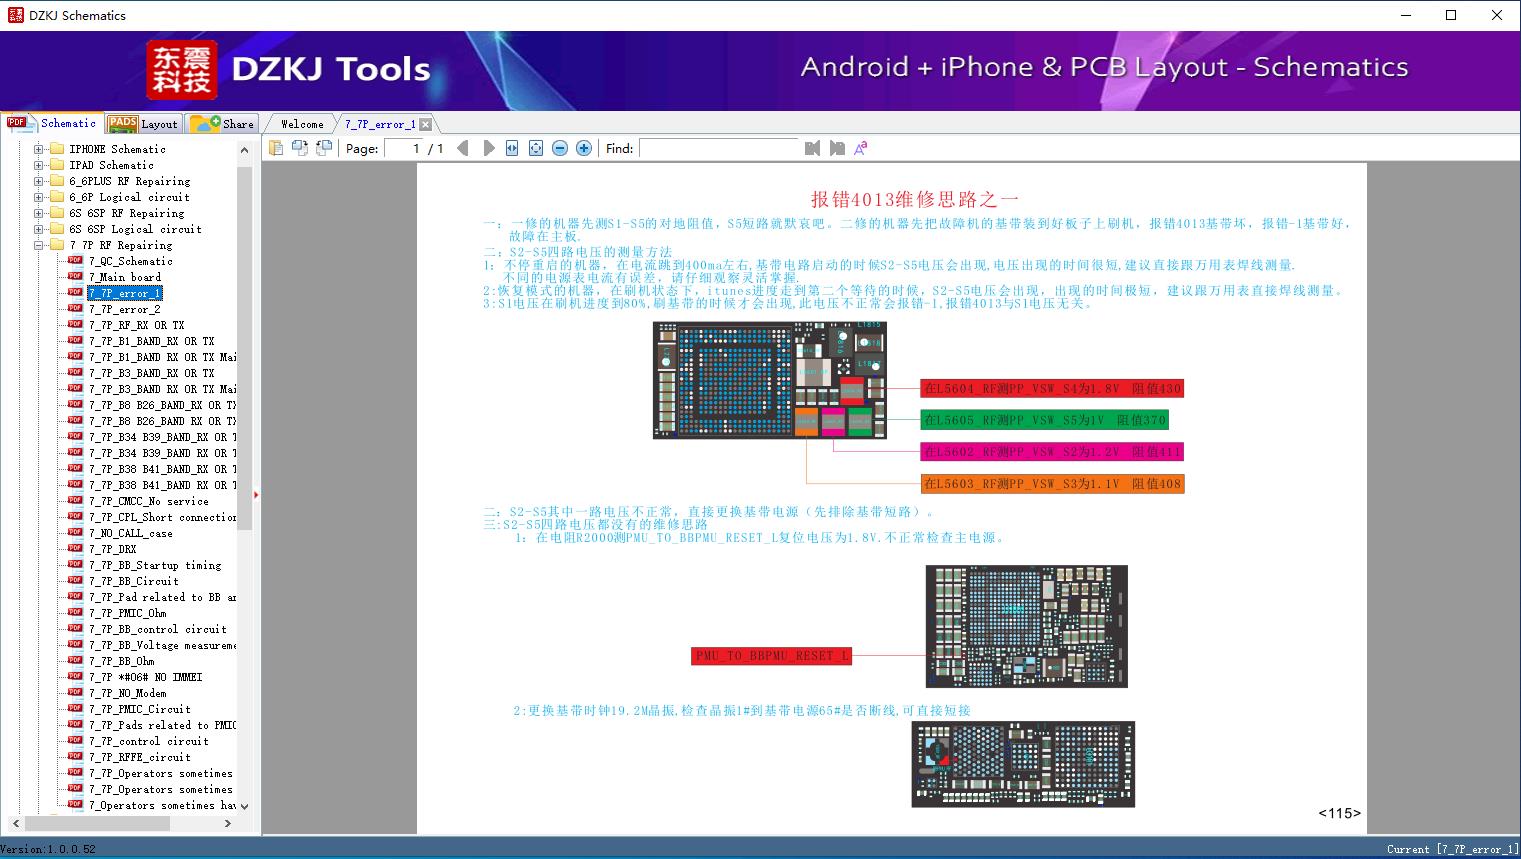This screenshot has width=1521, height=859.
Task: Click the PDF icon beside 7_7P_DRX
Action: pyautogui.click(x=75, y=549)
